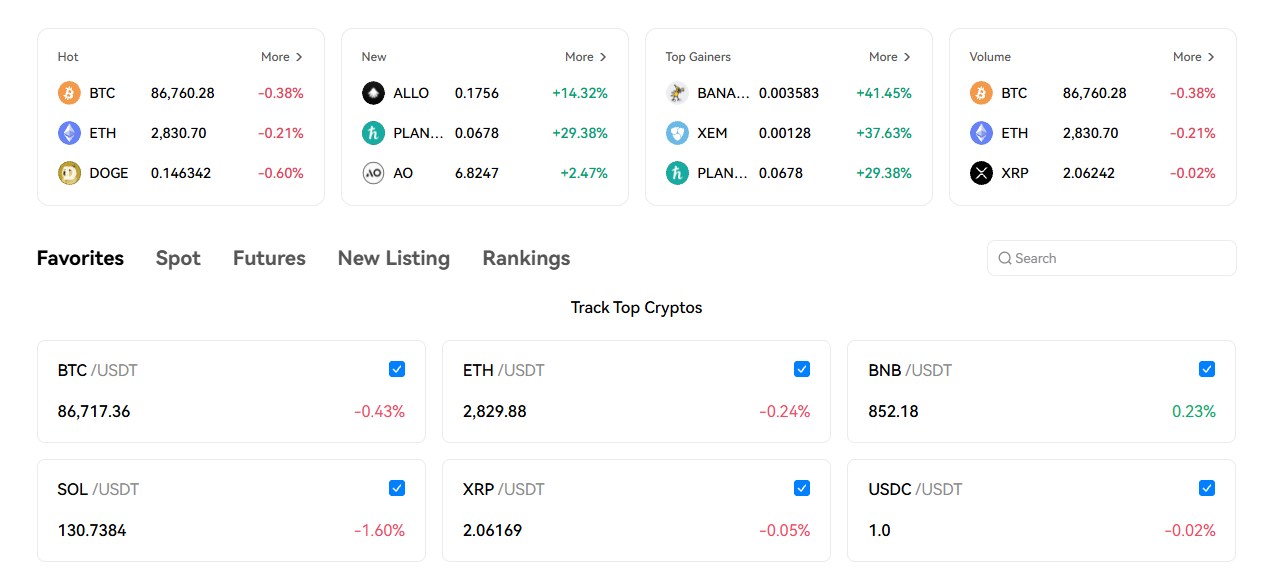Uncheck the BTC/USDT favorite checkbox

pyautogui.click(x=397, y=369)
